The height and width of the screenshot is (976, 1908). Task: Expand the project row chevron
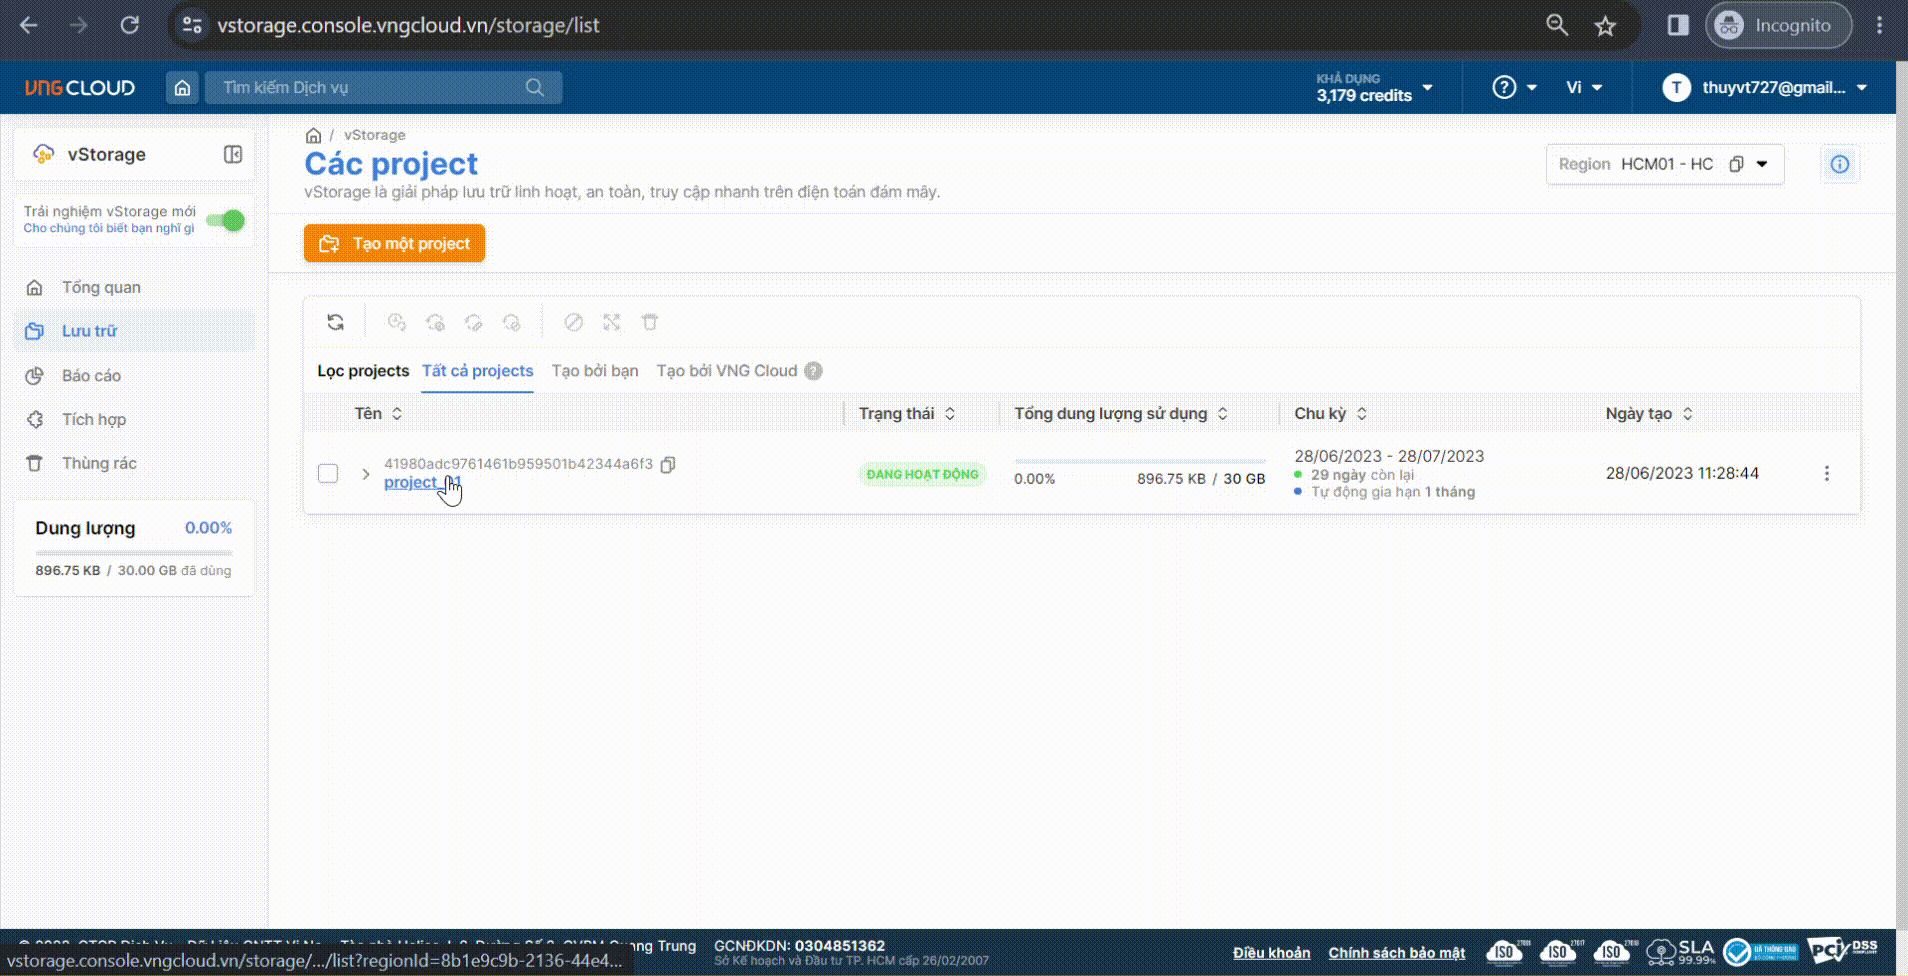tap(366, 474)
